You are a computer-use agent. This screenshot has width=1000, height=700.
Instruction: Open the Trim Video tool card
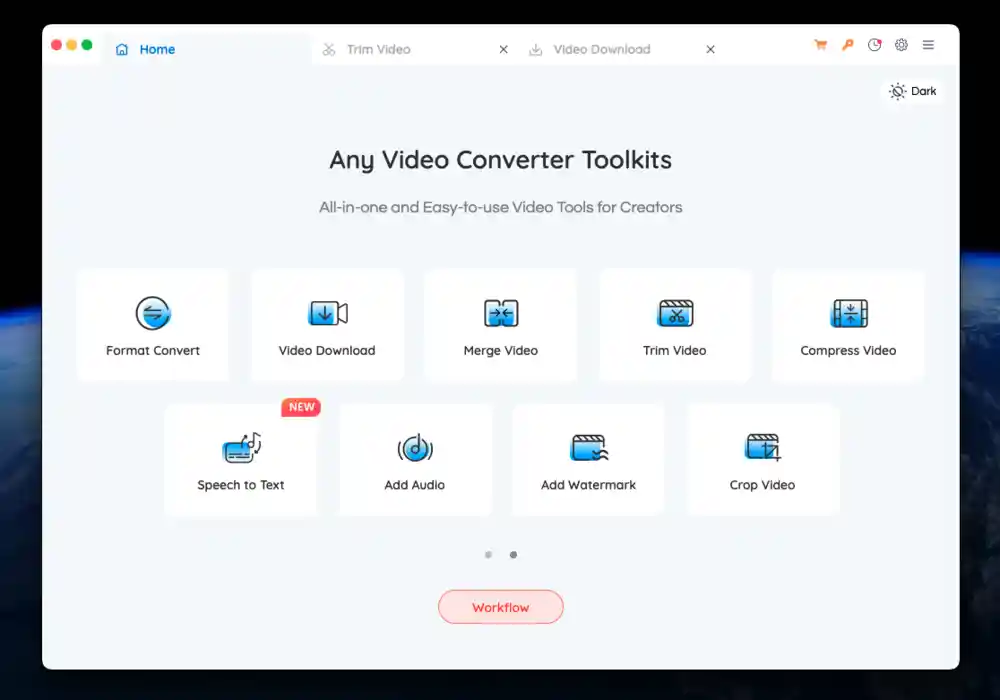674,325
